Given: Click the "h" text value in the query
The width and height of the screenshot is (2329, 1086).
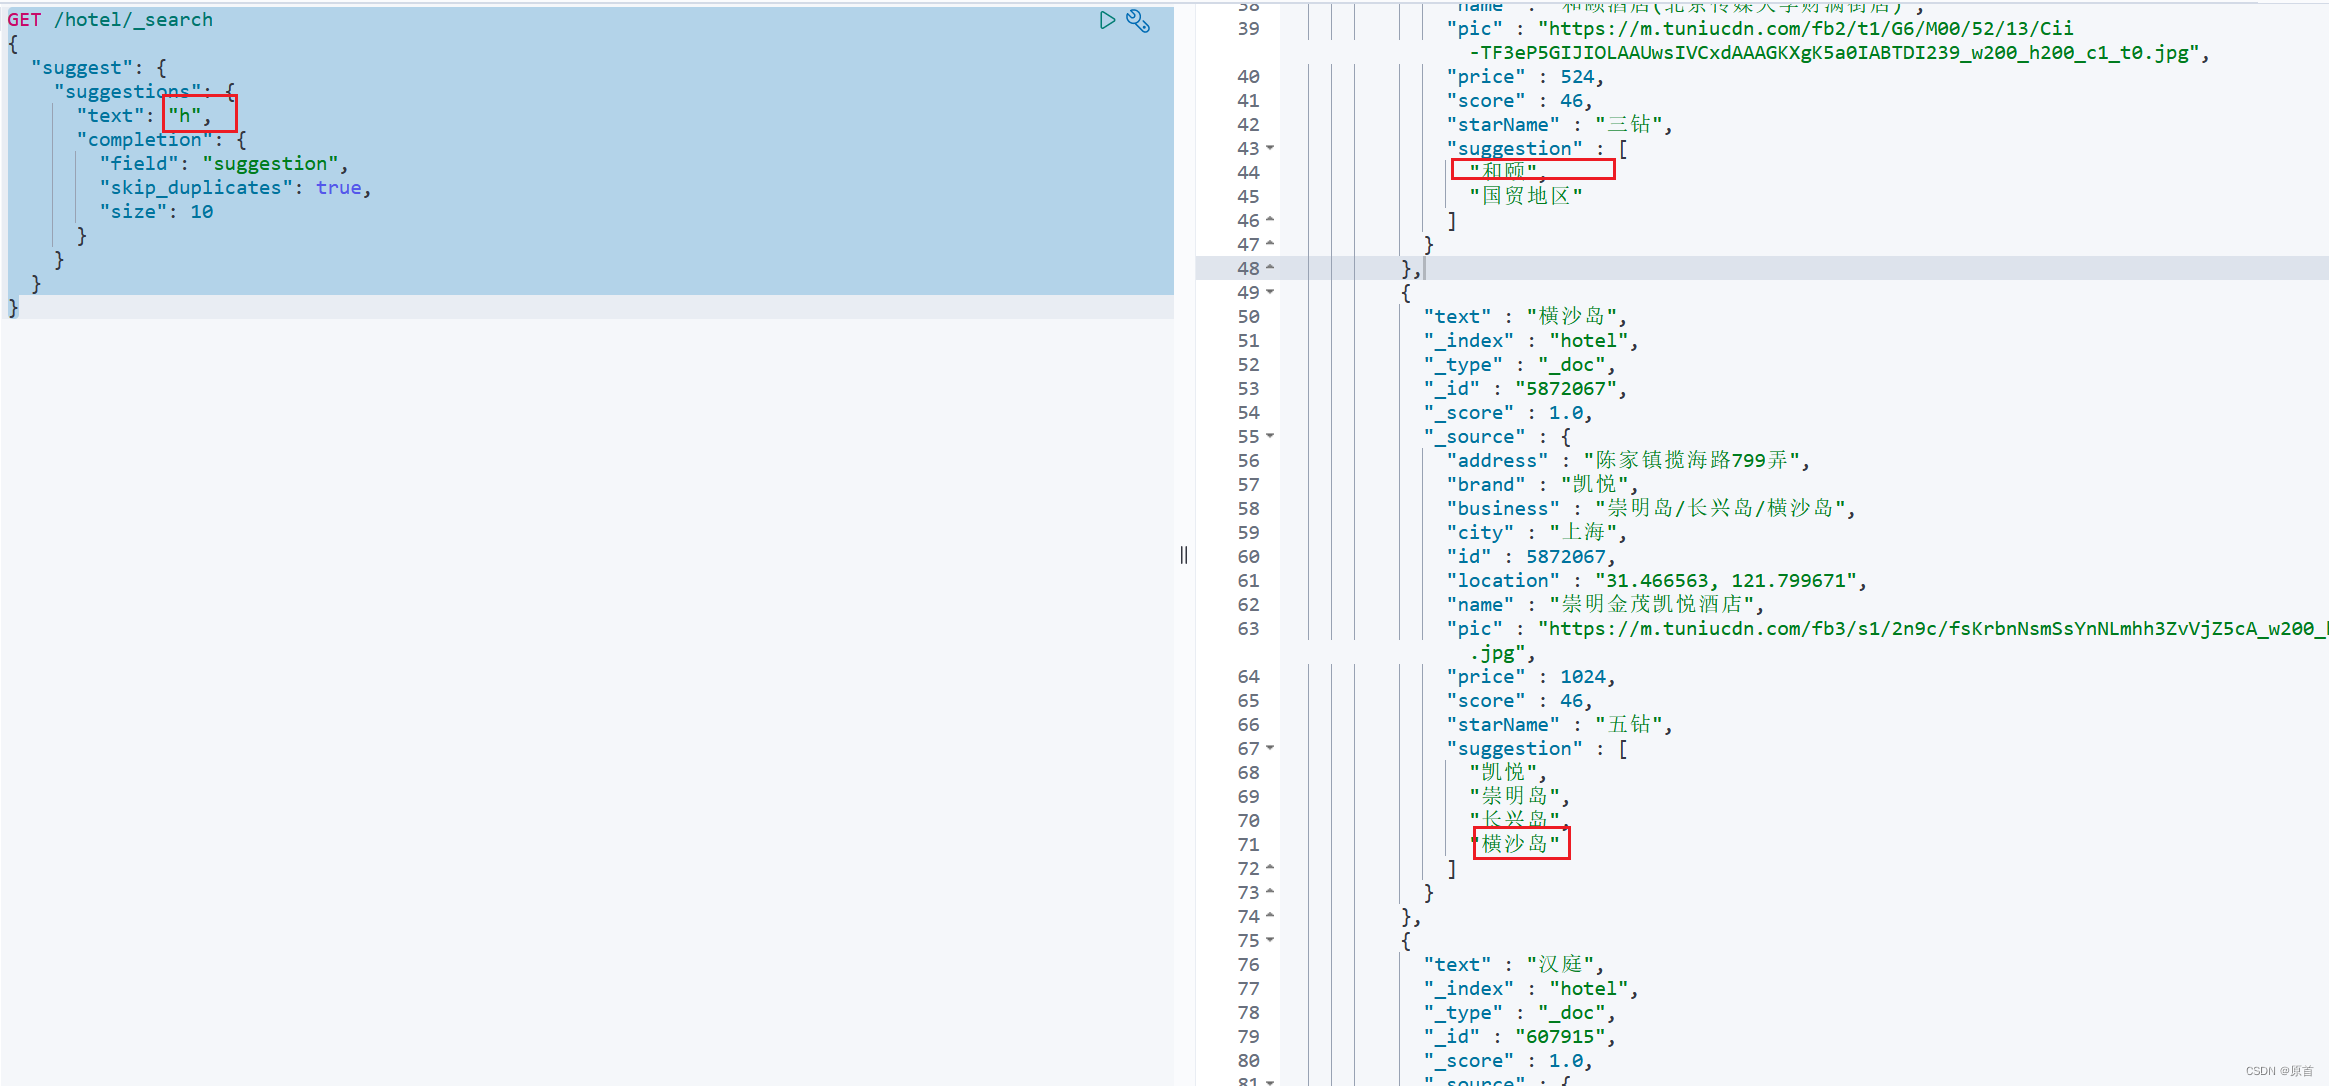Looking at the screenshot, I should point(185,115).
